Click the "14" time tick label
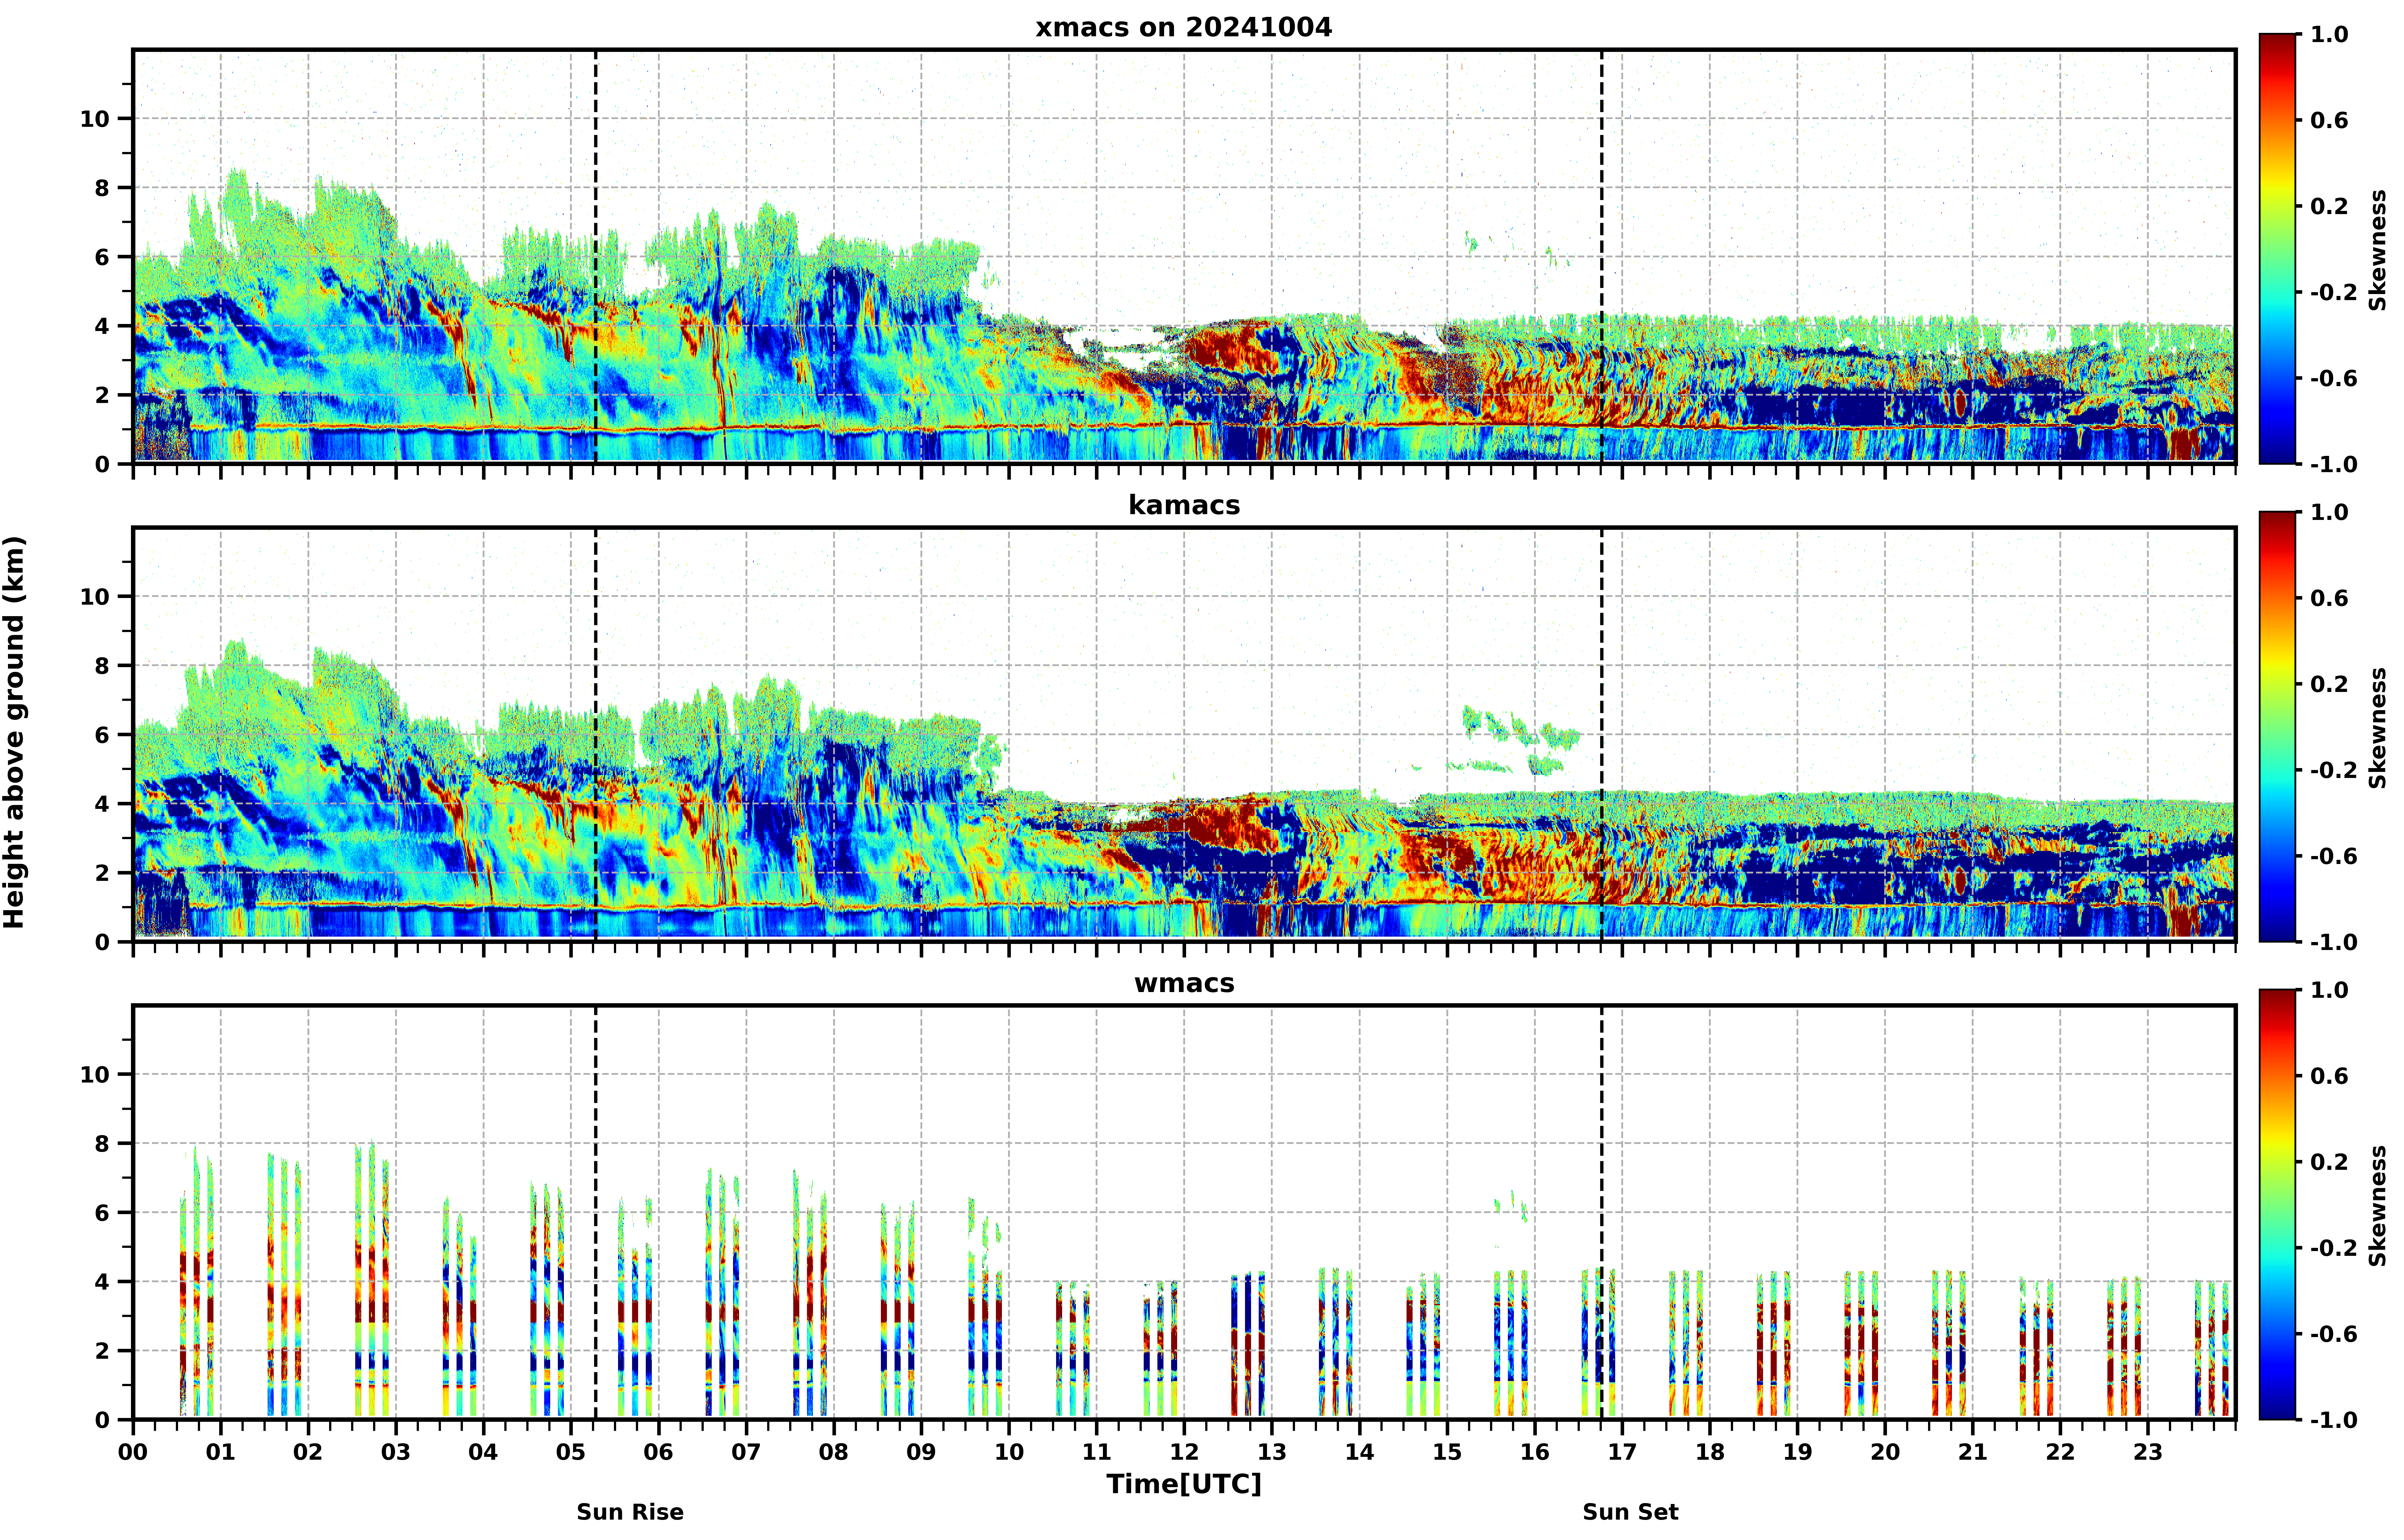Screen dimensions: 2404x1540 1359,1452
